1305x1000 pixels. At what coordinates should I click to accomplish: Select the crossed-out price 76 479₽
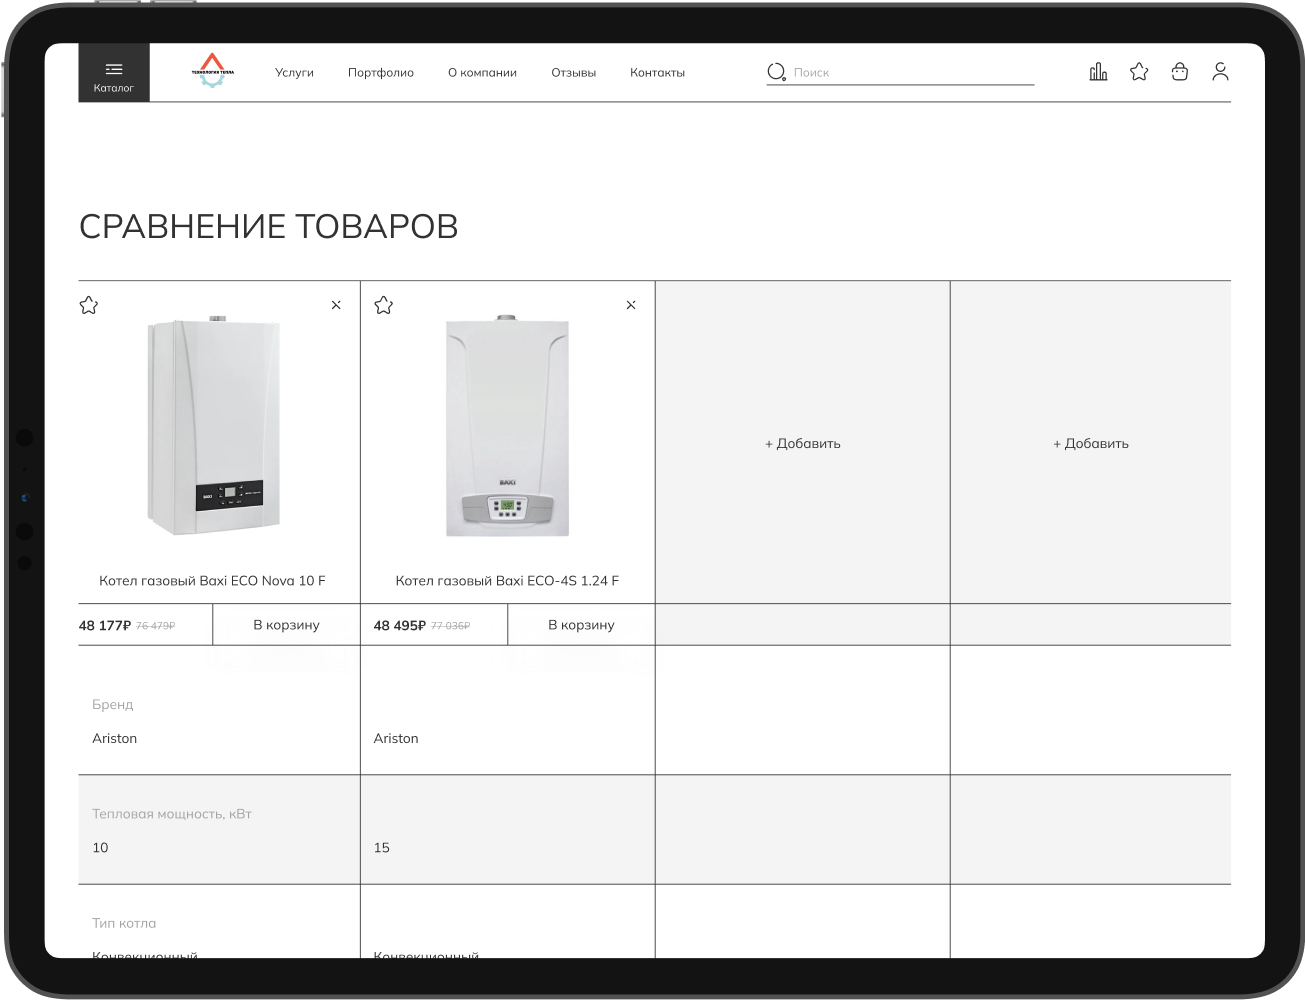(x=155, y=626)
